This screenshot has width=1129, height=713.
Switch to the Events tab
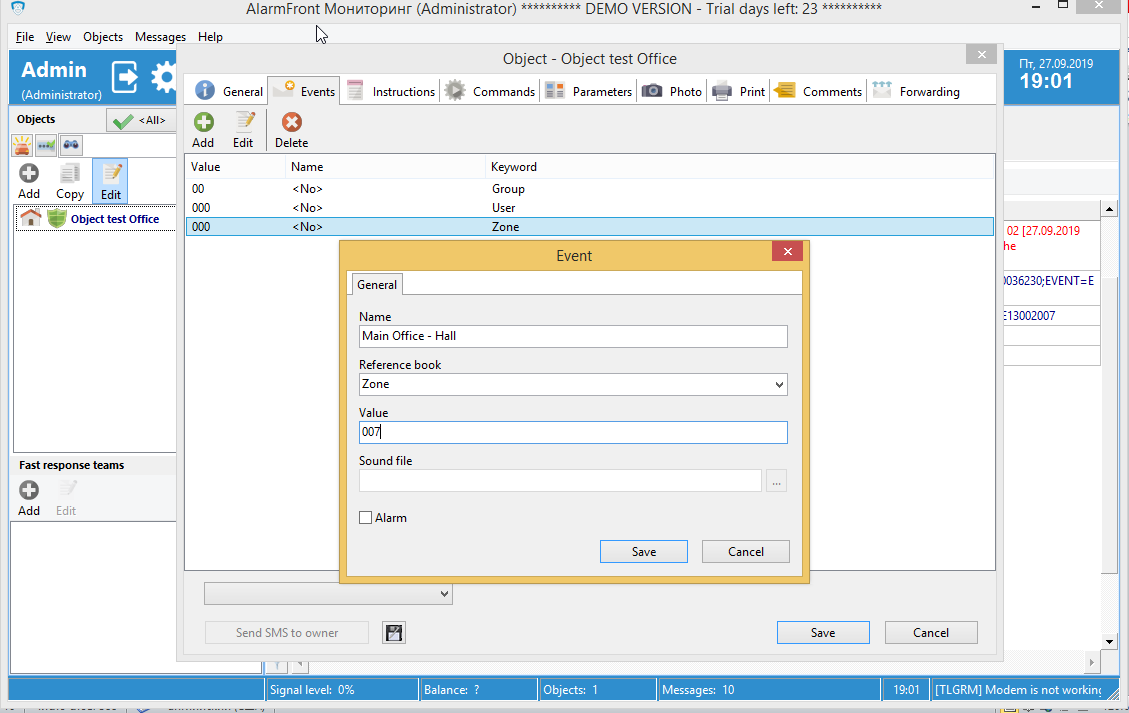coord(304,91)
